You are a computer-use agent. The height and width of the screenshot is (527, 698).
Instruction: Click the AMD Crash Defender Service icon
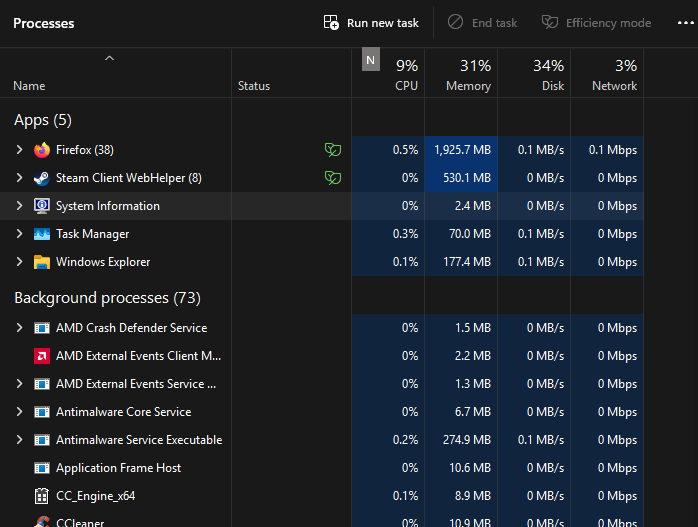point(42,328)
